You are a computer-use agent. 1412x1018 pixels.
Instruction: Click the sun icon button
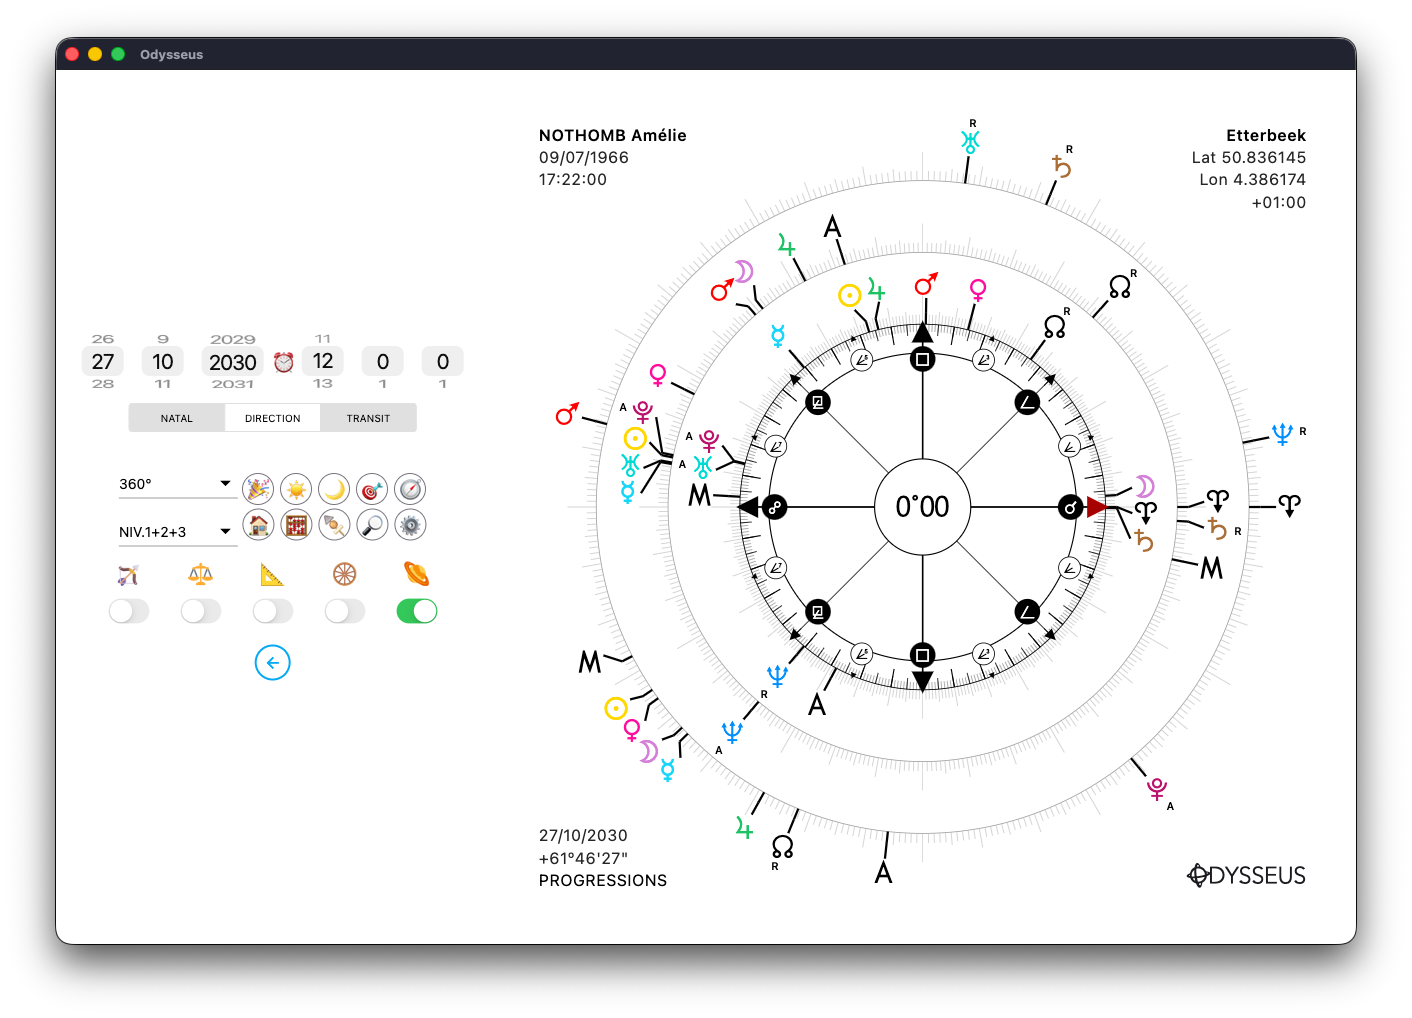[296, 489]
